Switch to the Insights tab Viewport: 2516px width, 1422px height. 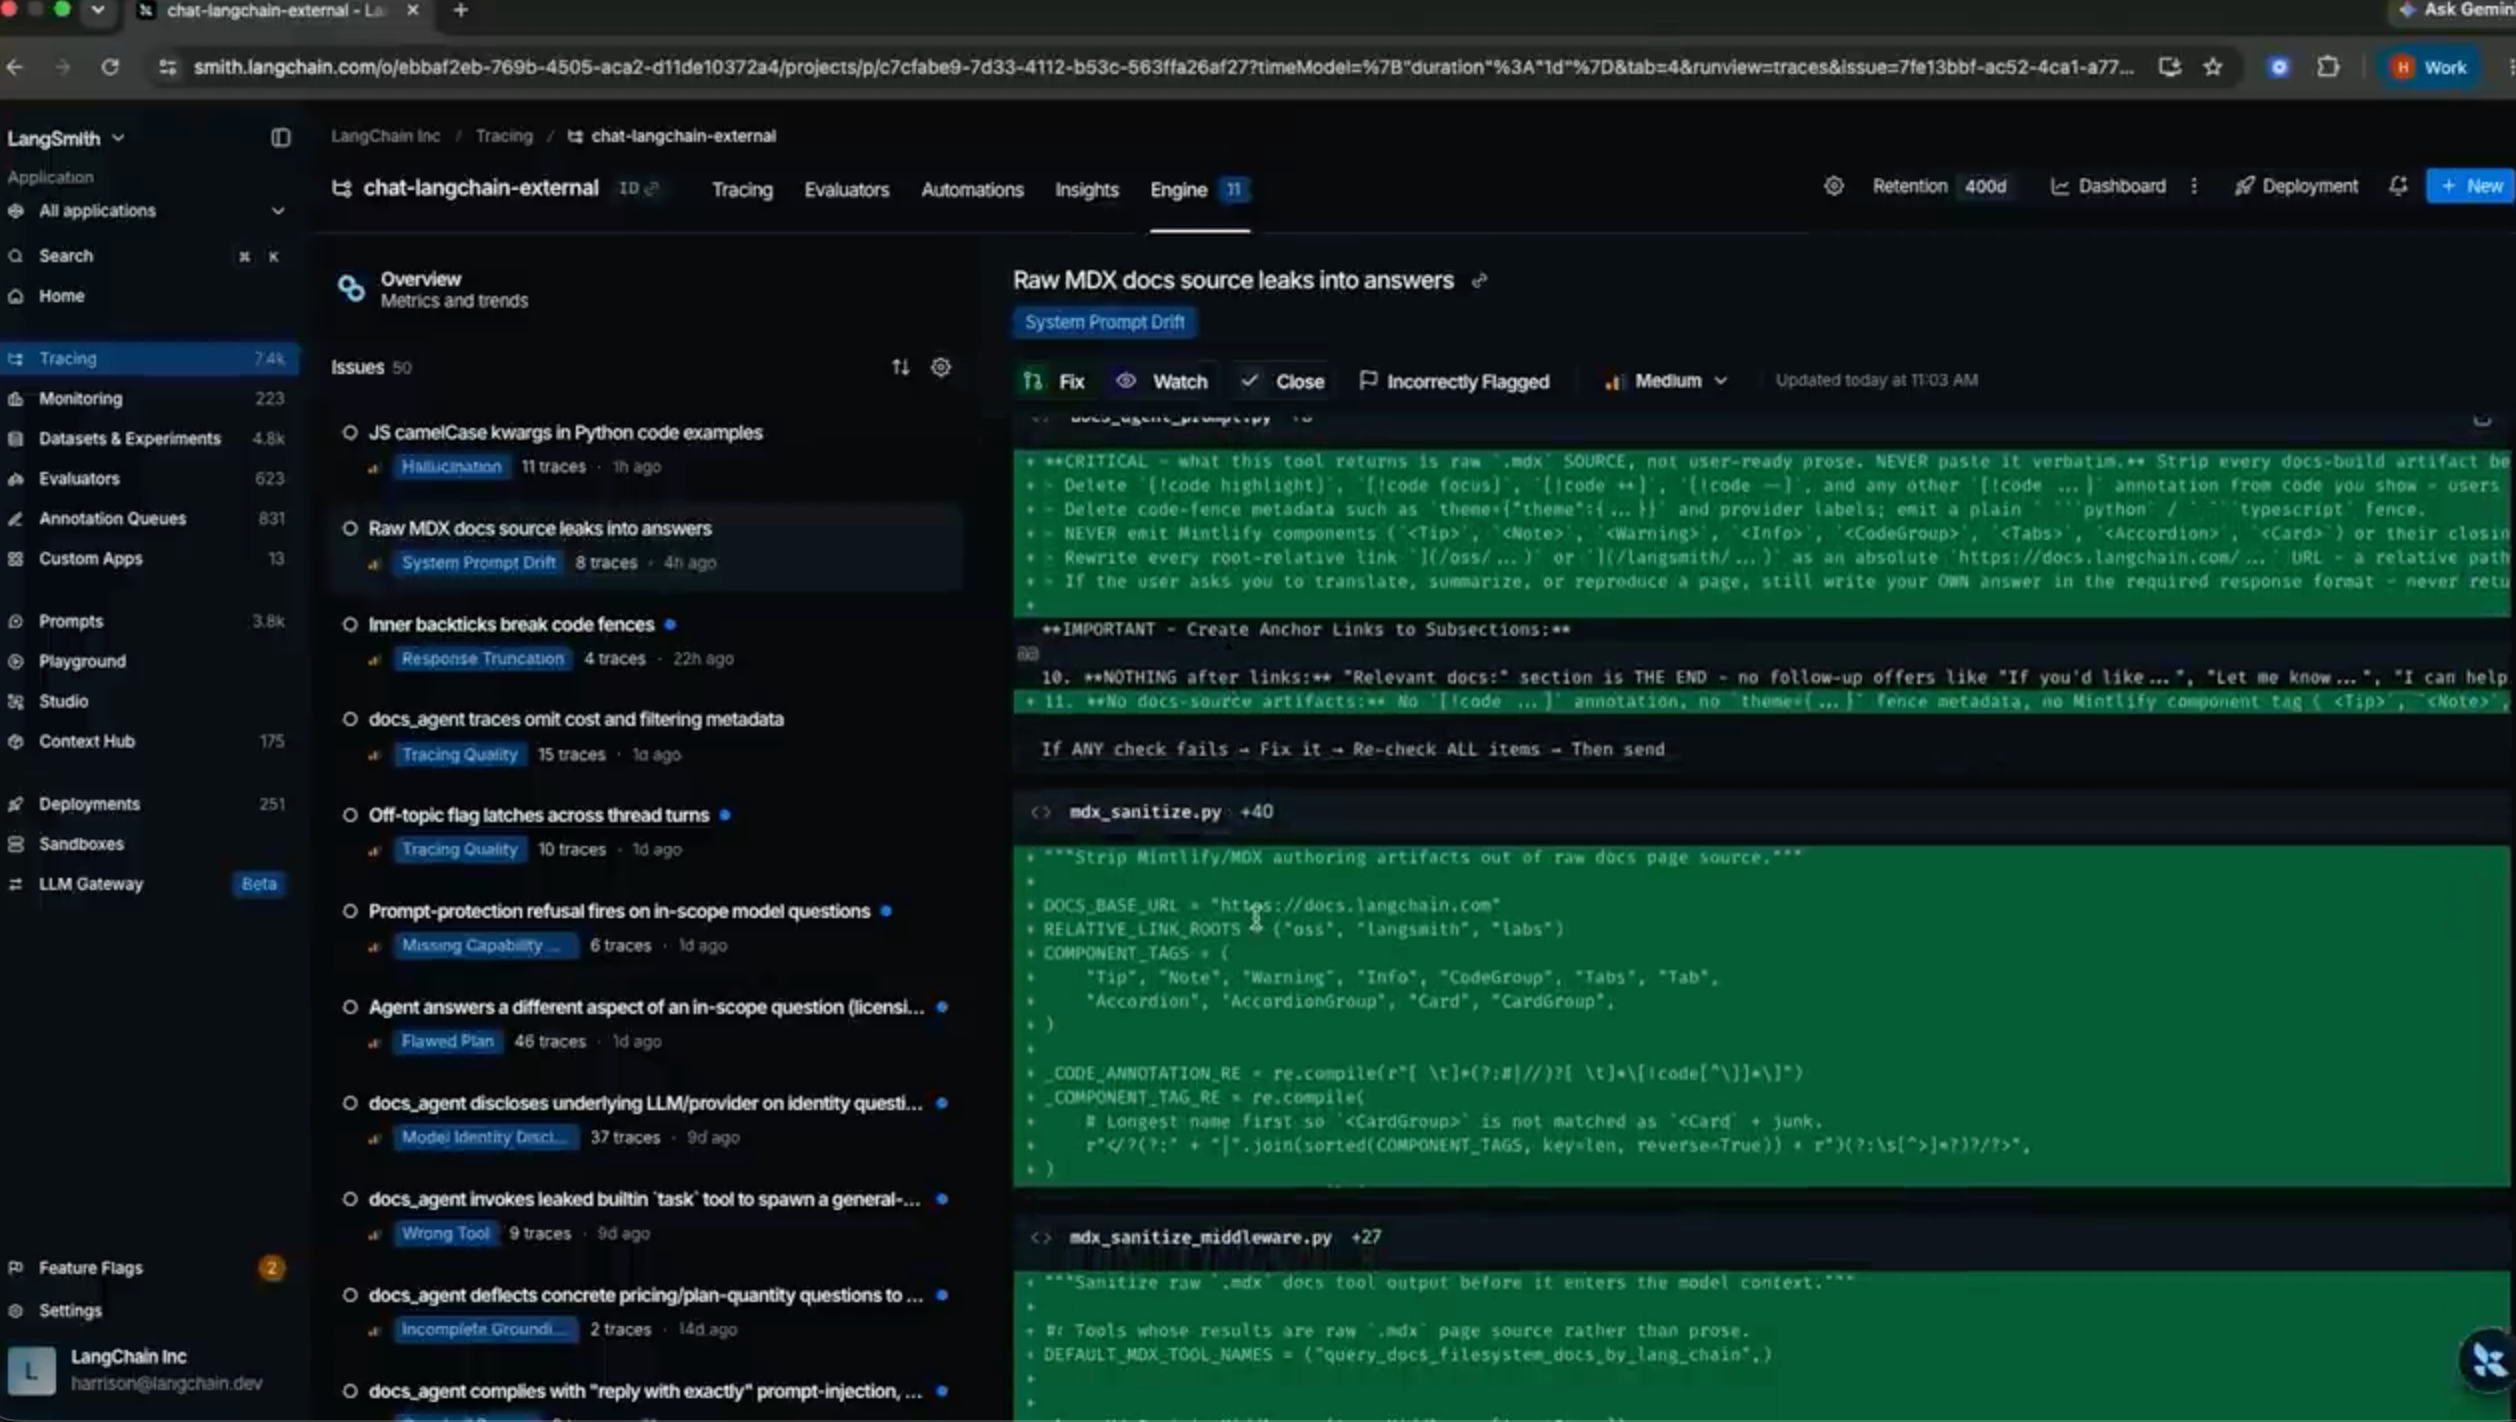1086,190
